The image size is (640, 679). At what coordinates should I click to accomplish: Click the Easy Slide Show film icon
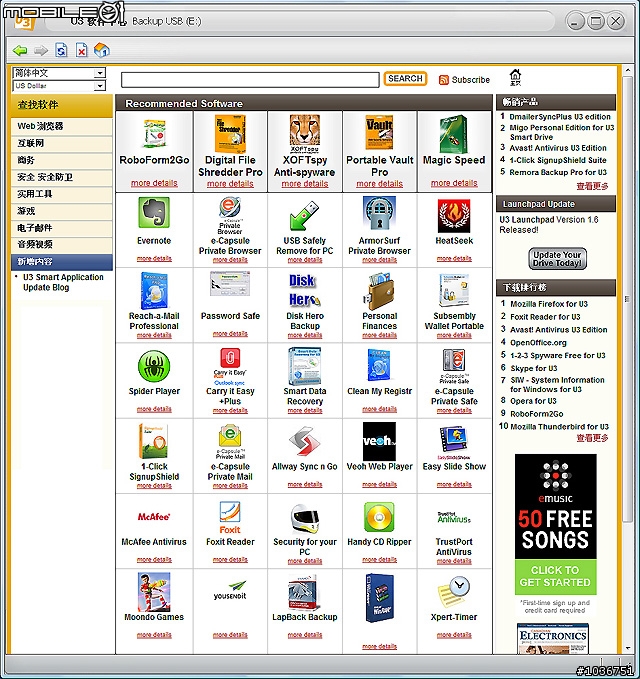(454, 441)
